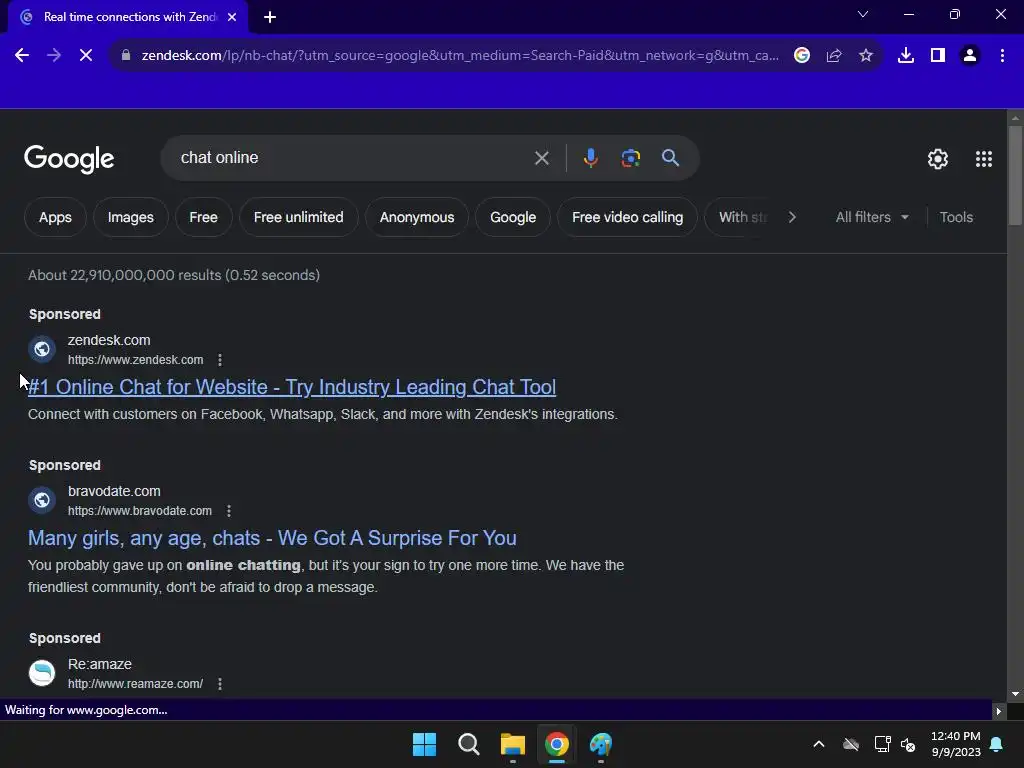Go back using the browser back arrow
The height and width of the screenshot is (768, 1024).
coord(22,56)
